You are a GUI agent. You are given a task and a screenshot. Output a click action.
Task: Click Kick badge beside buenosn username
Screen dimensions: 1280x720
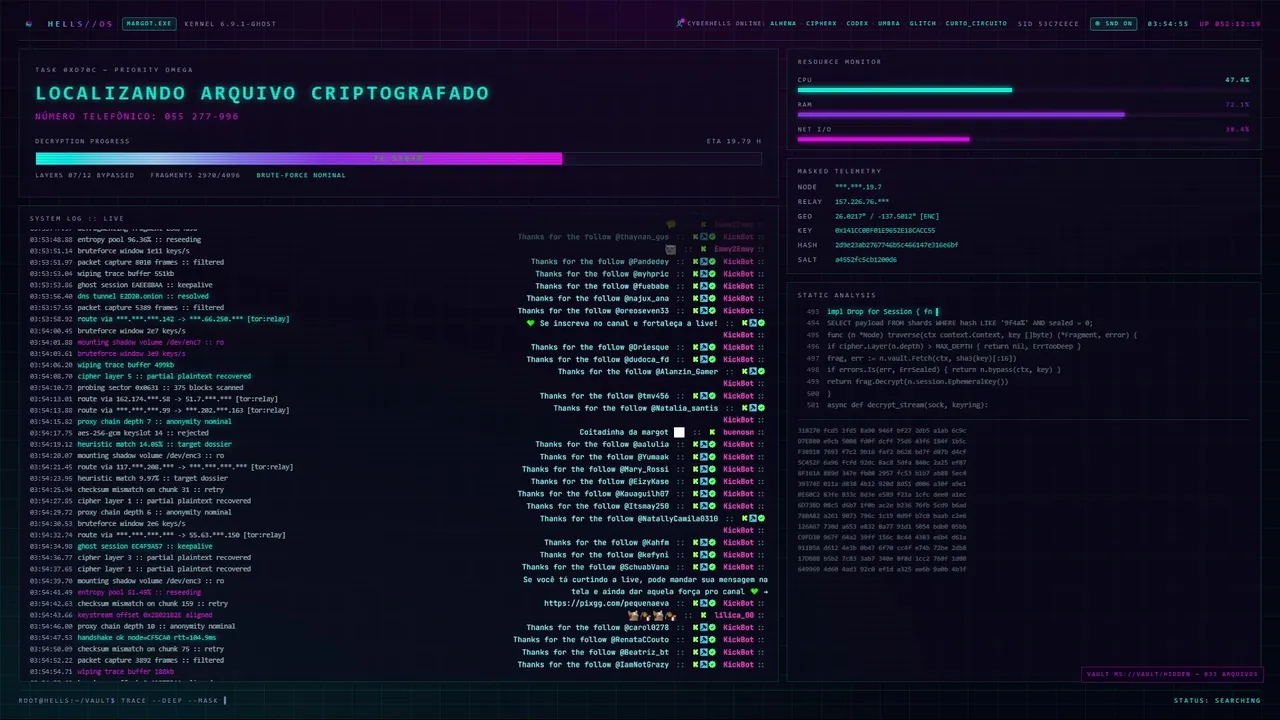point(712,432)
